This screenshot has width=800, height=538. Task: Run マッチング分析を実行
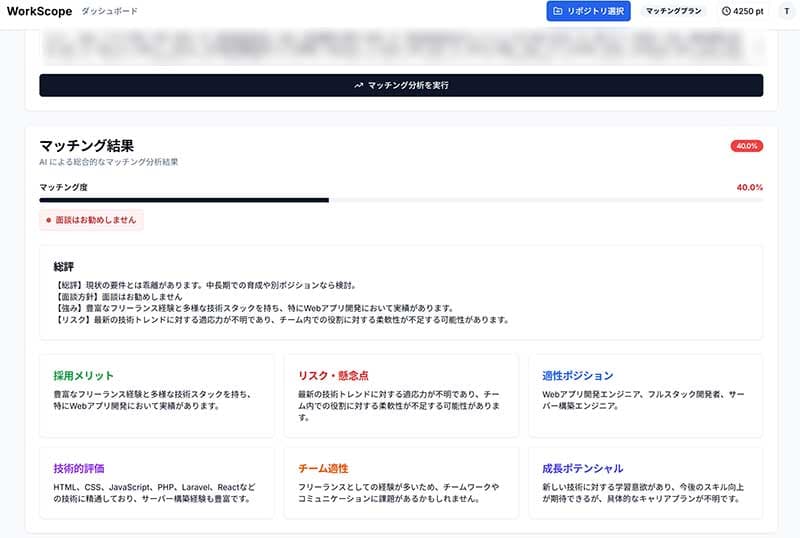[401, 85]
